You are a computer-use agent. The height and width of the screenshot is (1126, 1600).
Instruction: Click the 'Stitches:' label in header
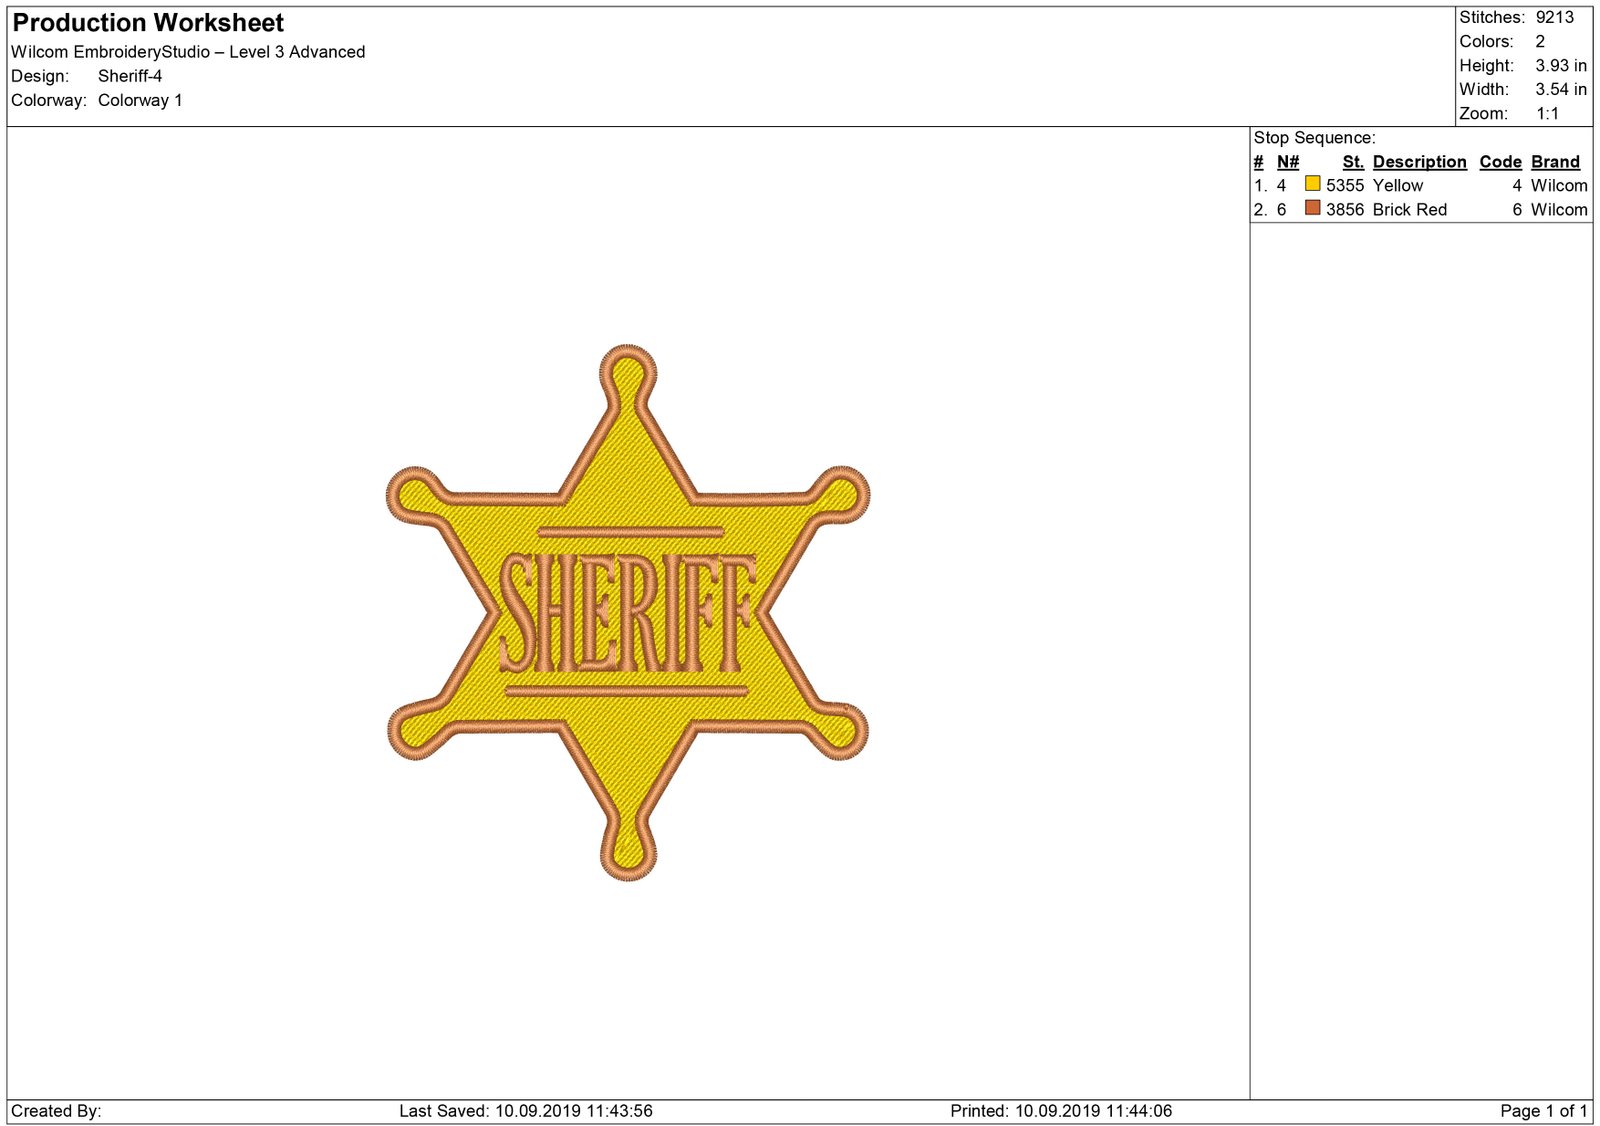1492,17
